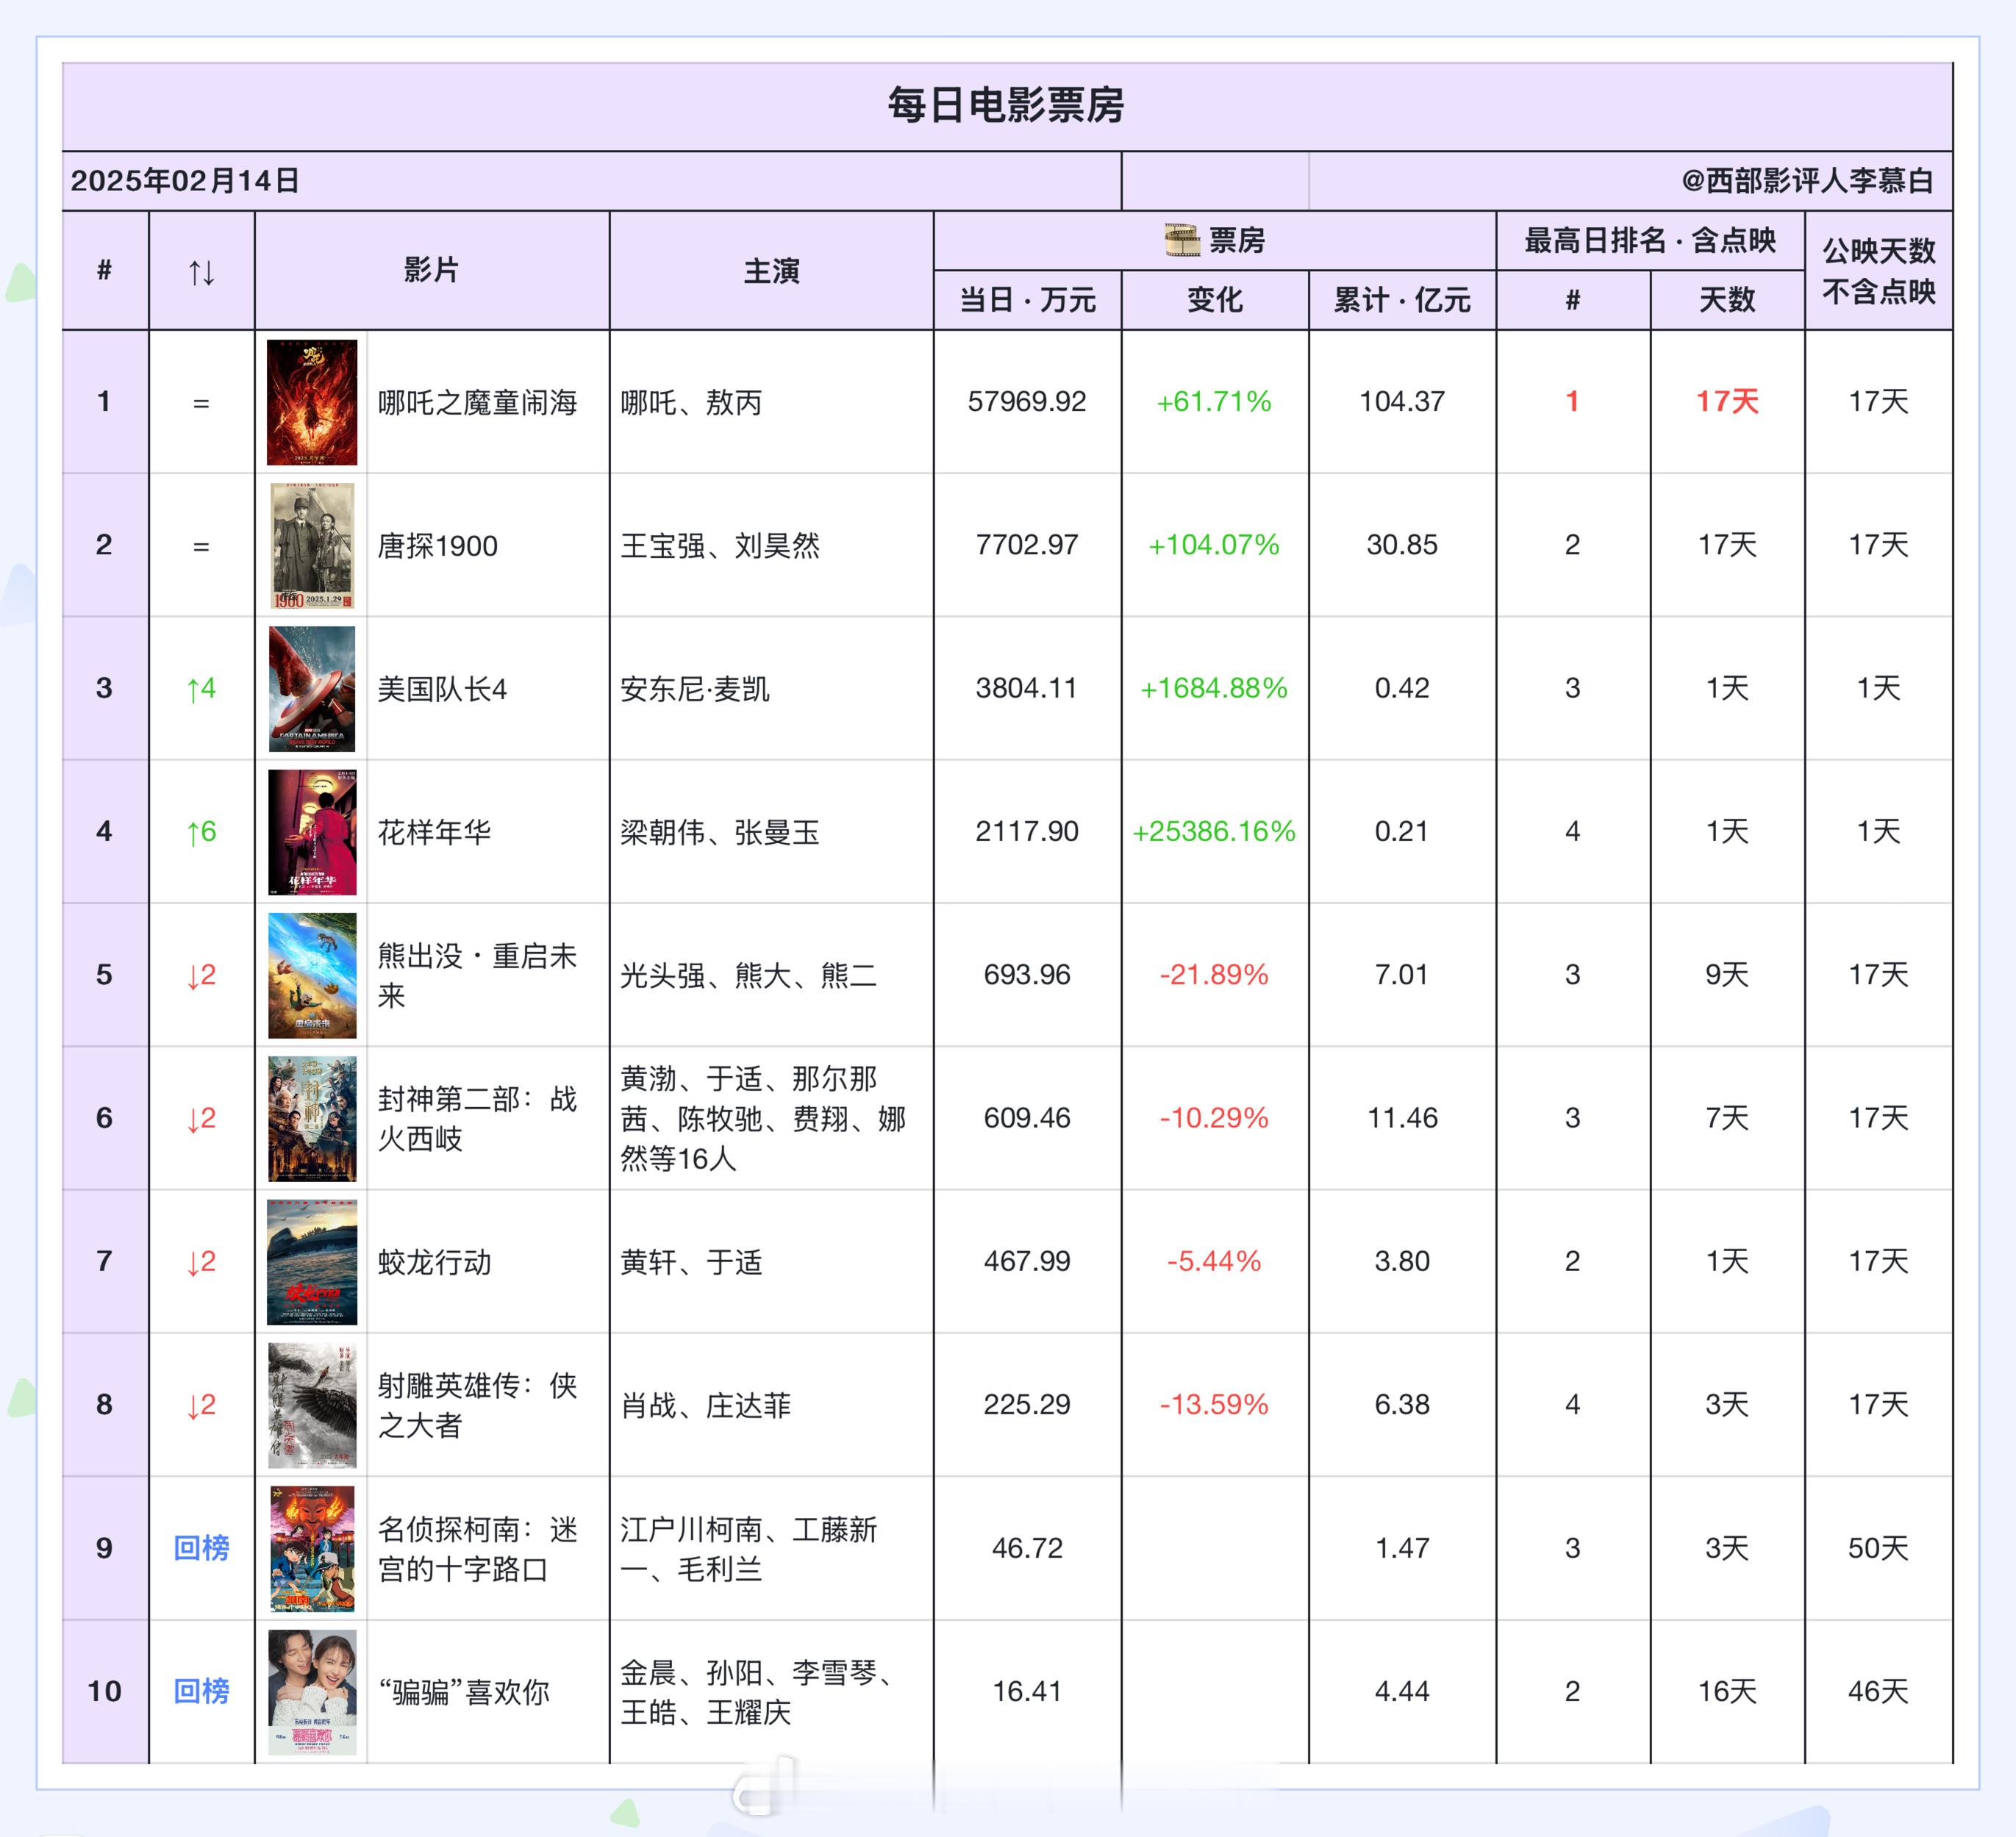Click the cumulative total 11.46
This screenshot has height=1837, width=2016.
tap(1402, 1118)
